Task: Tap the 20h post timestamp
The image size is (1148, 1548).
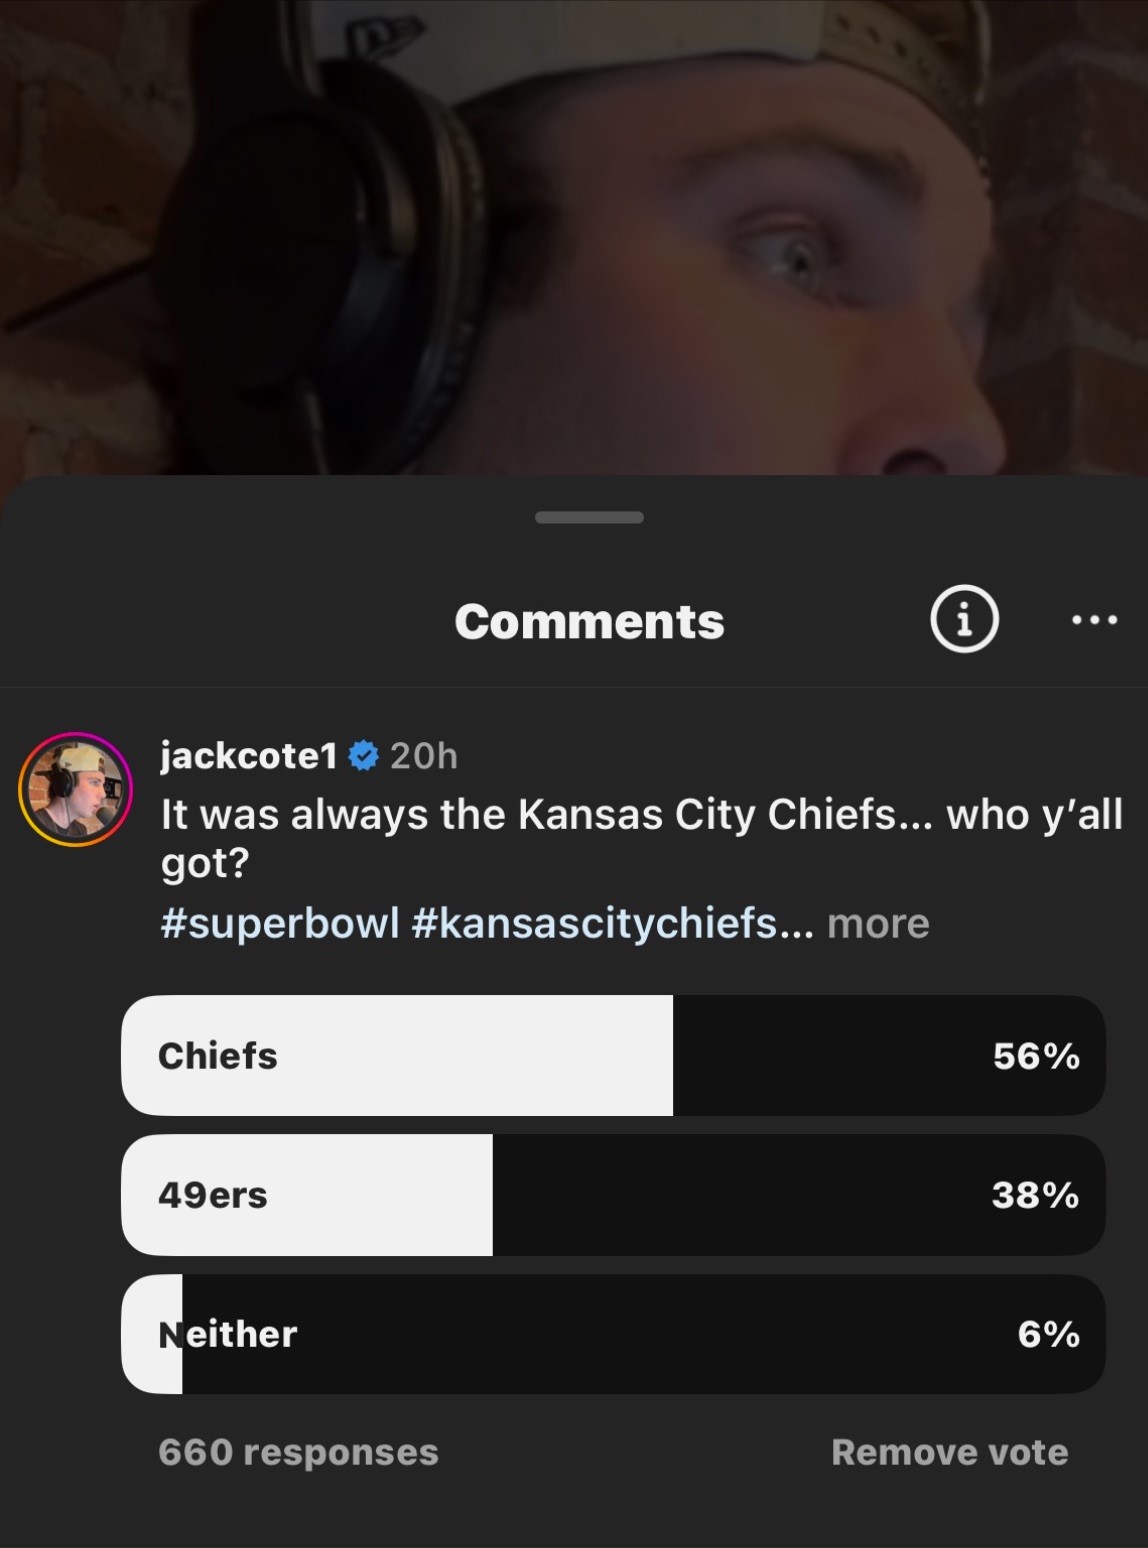Action: click(424, 756)
